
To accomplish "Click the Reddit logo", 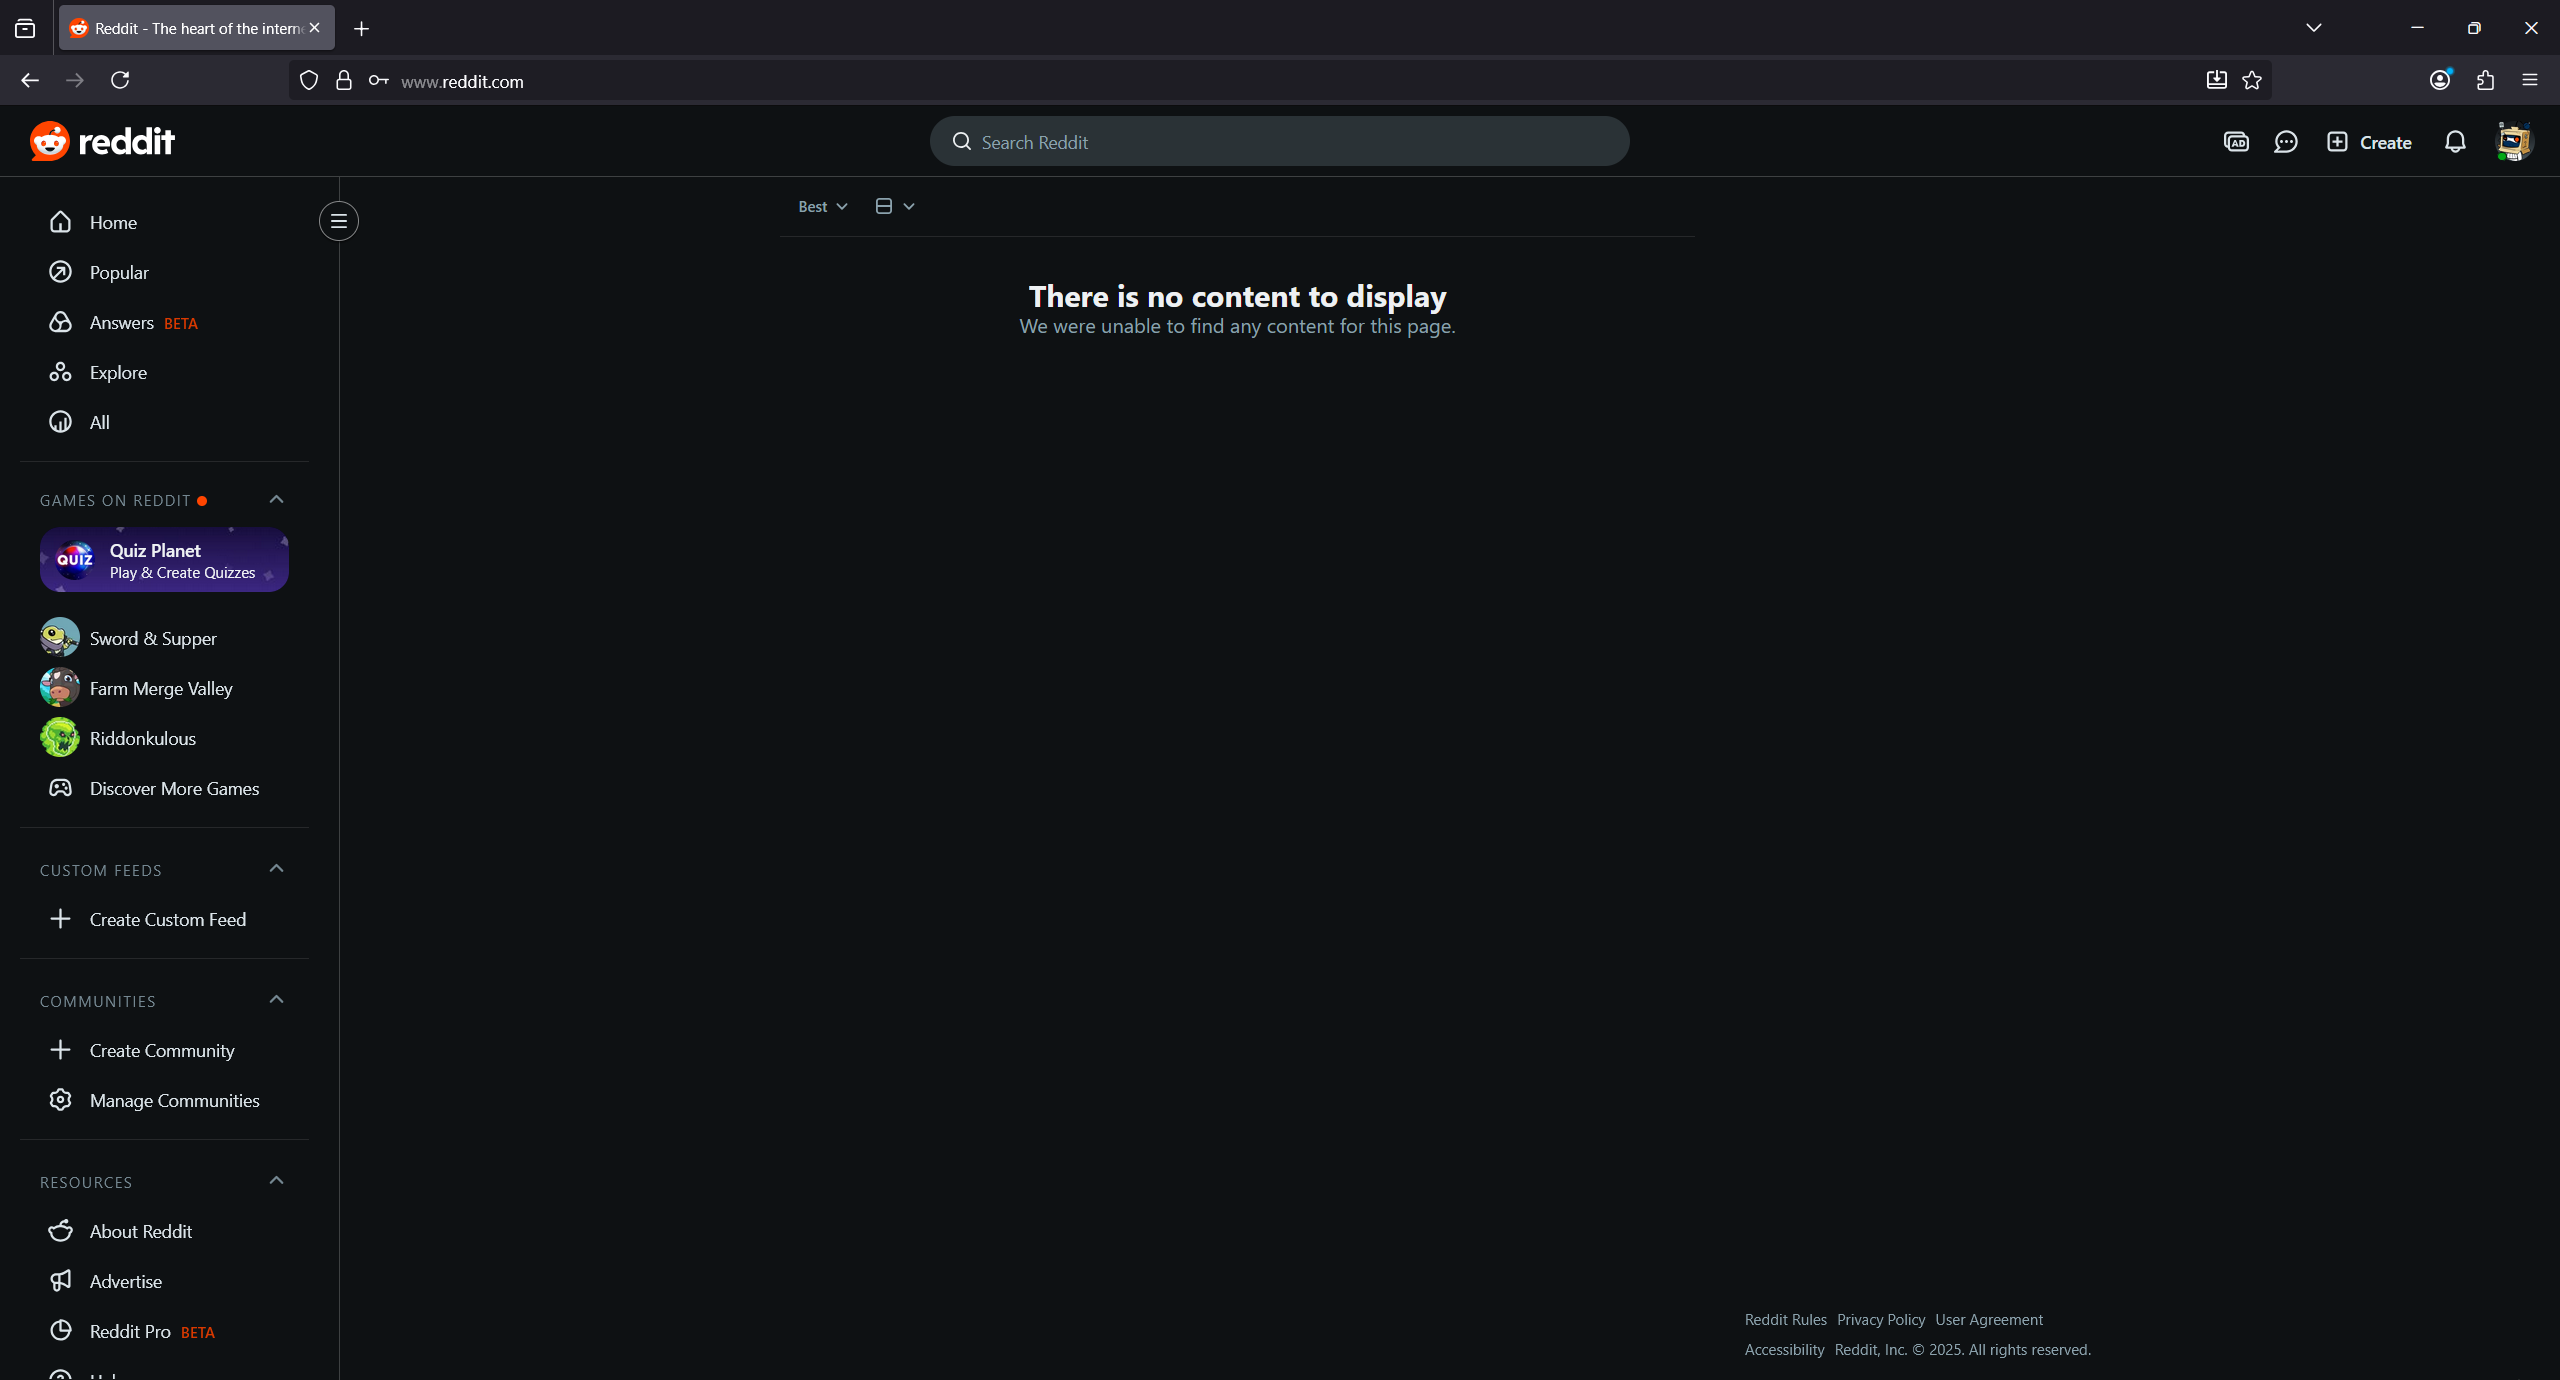I will pos(102,142).
